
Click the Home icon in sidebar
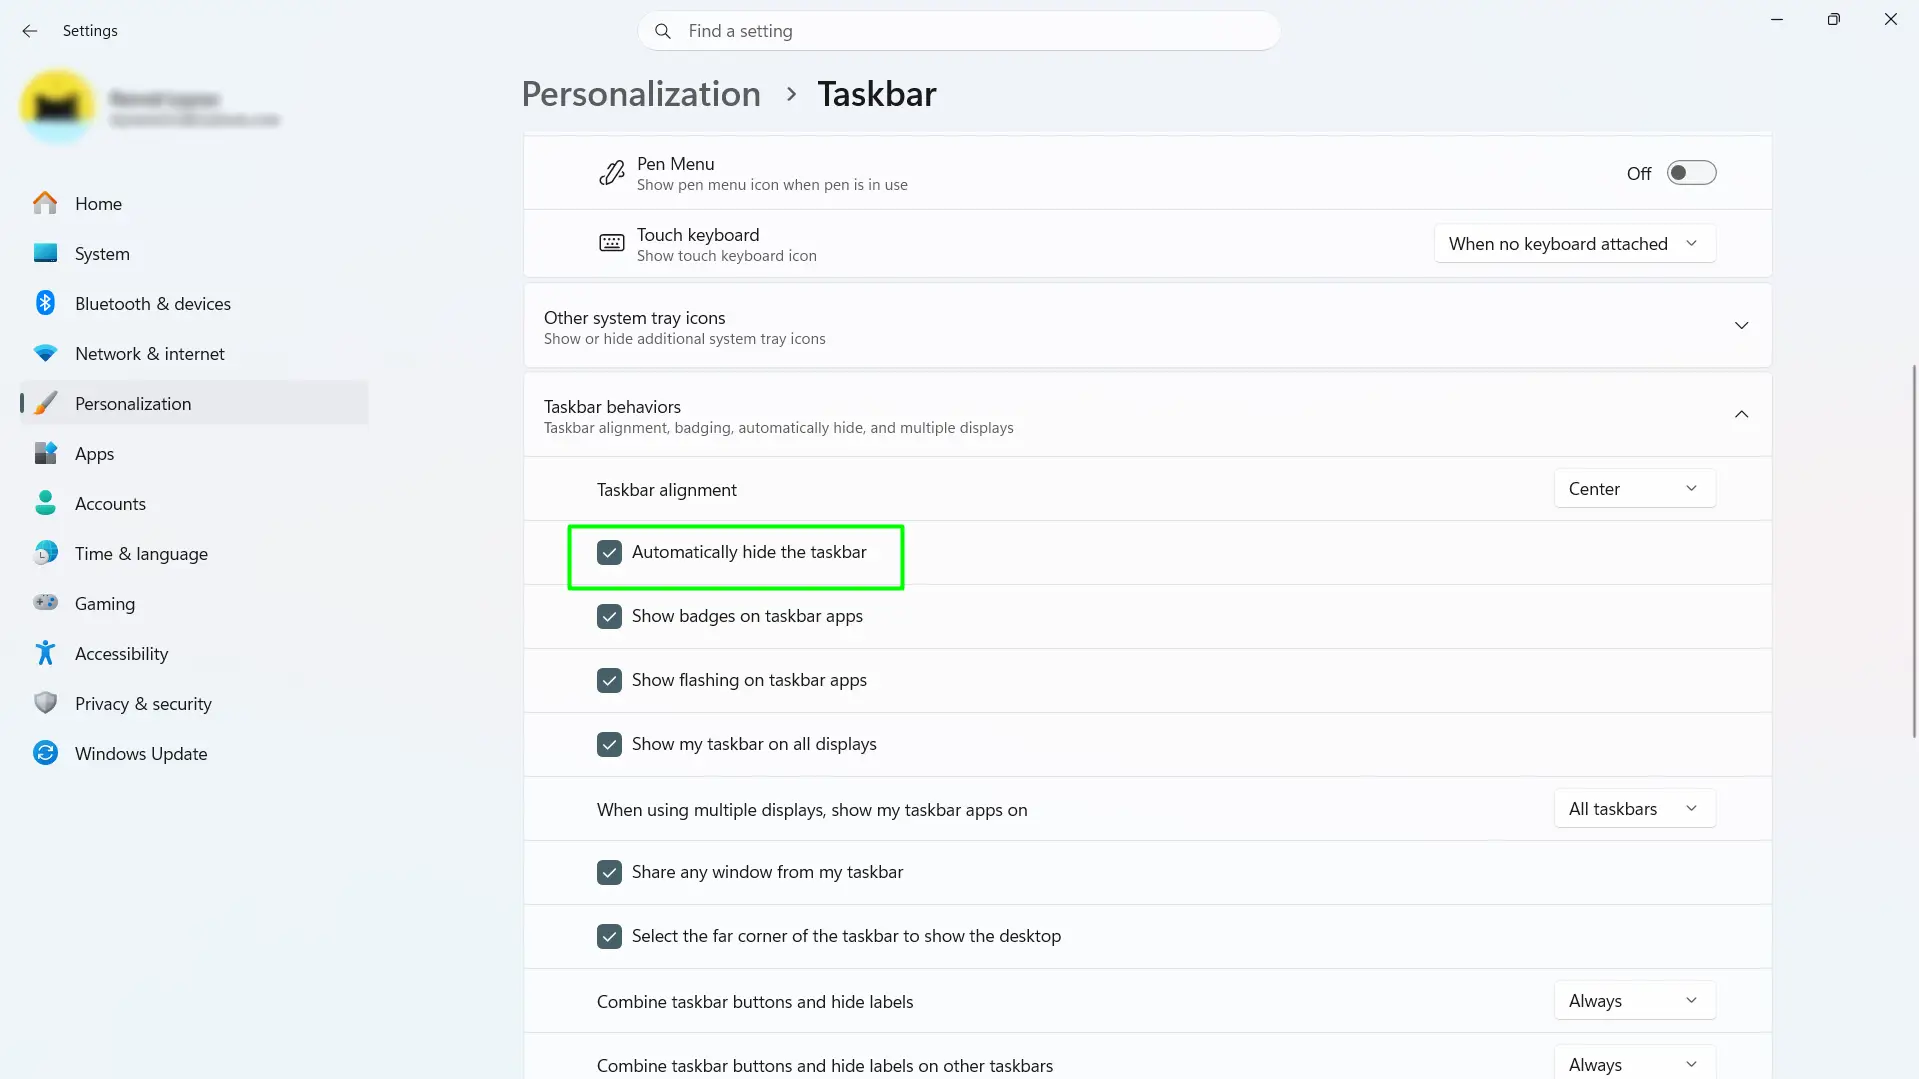(45, 203)
